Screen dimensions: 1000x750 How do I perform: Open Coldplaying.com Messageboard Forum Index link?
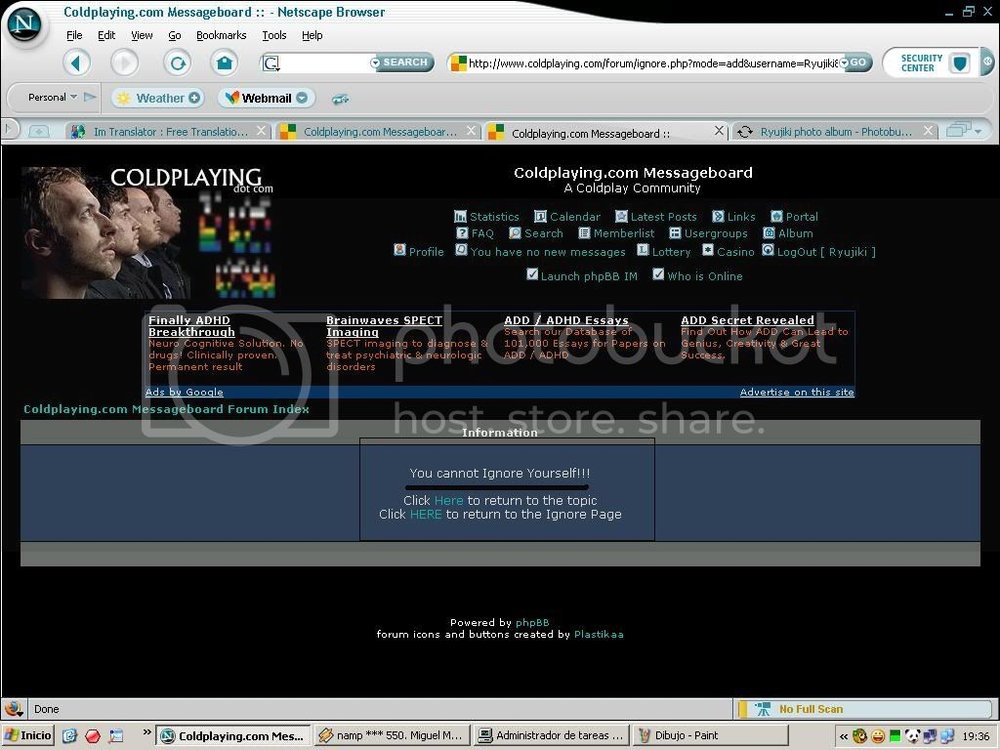(166, 409)
